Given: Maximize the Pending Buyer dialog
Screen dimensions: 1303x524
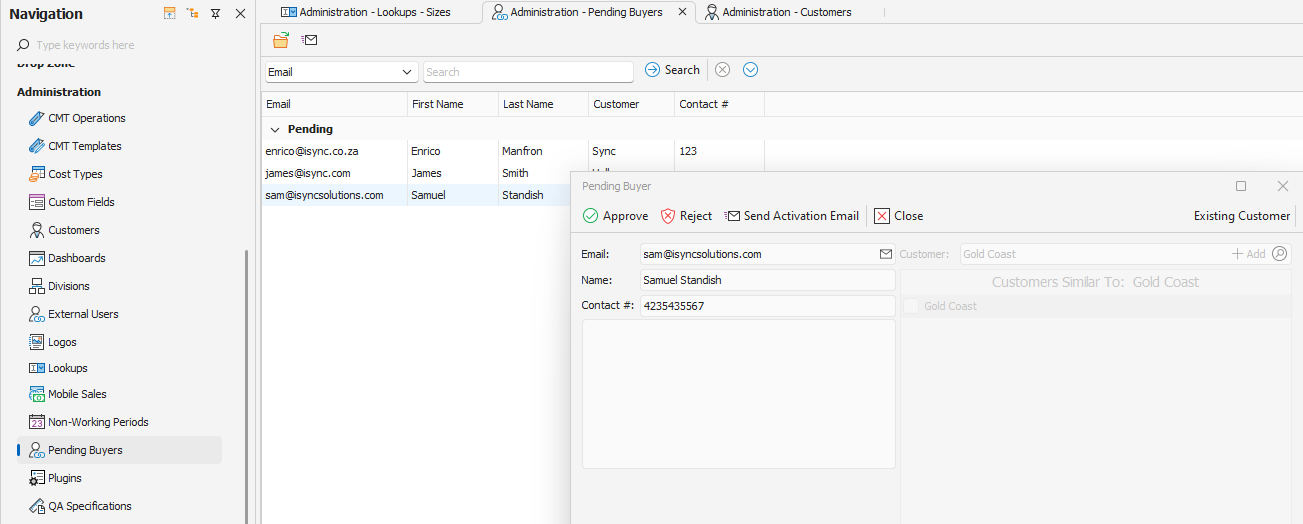Looking at the screenshot, I should (x=1241, y=186).
